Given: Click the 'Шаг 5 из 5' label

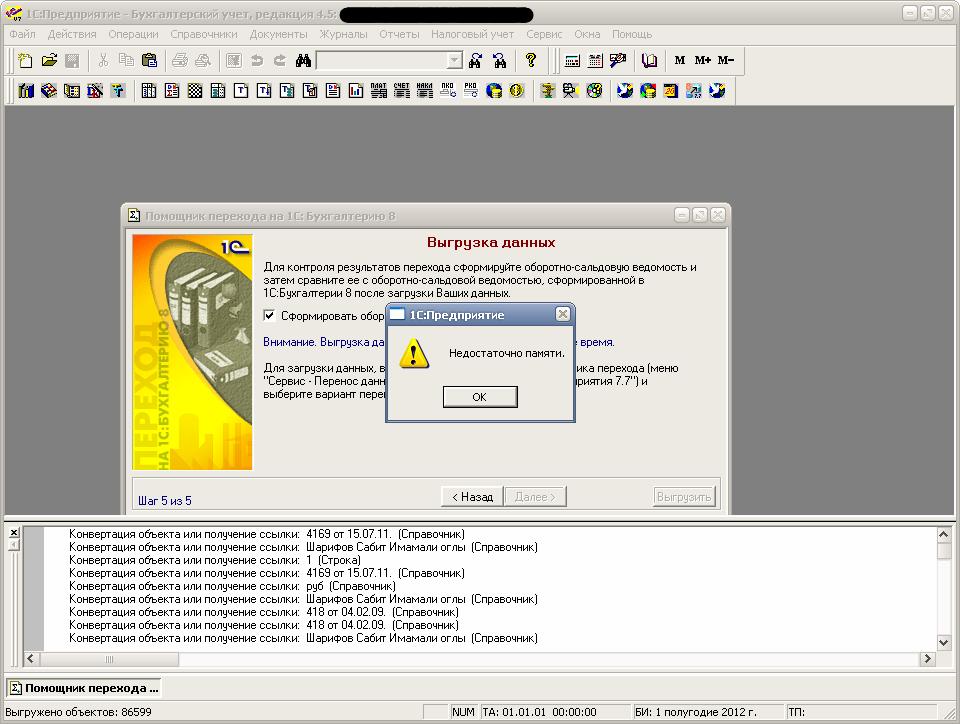Looking at the screenshot, I should click(165, 501).
